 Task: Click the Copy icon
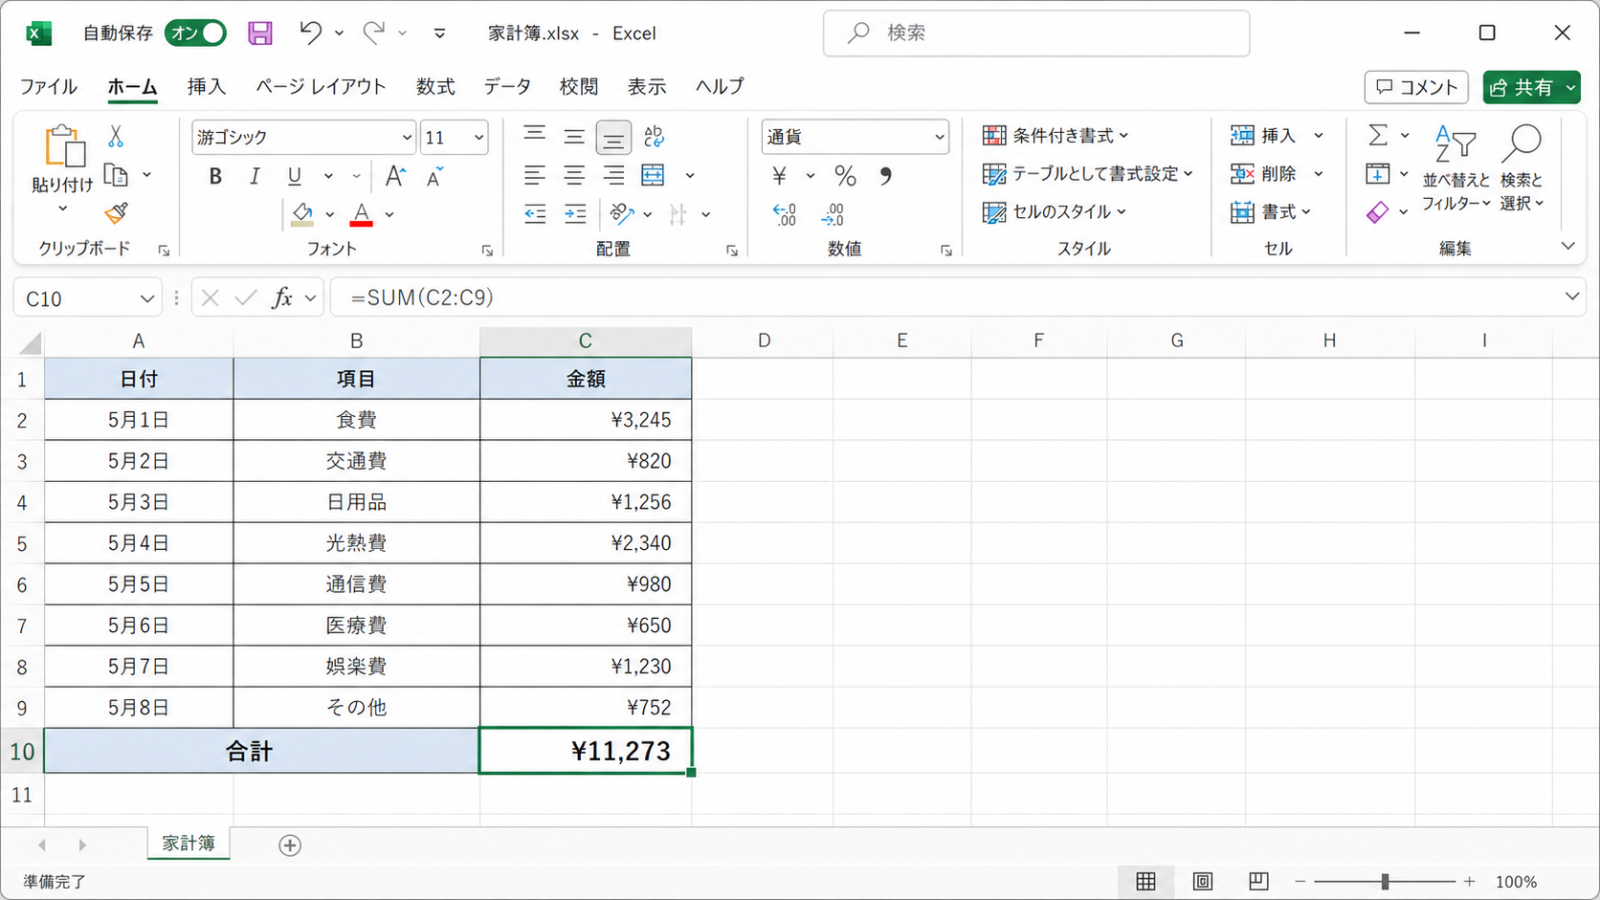click(x=117, y=175)
